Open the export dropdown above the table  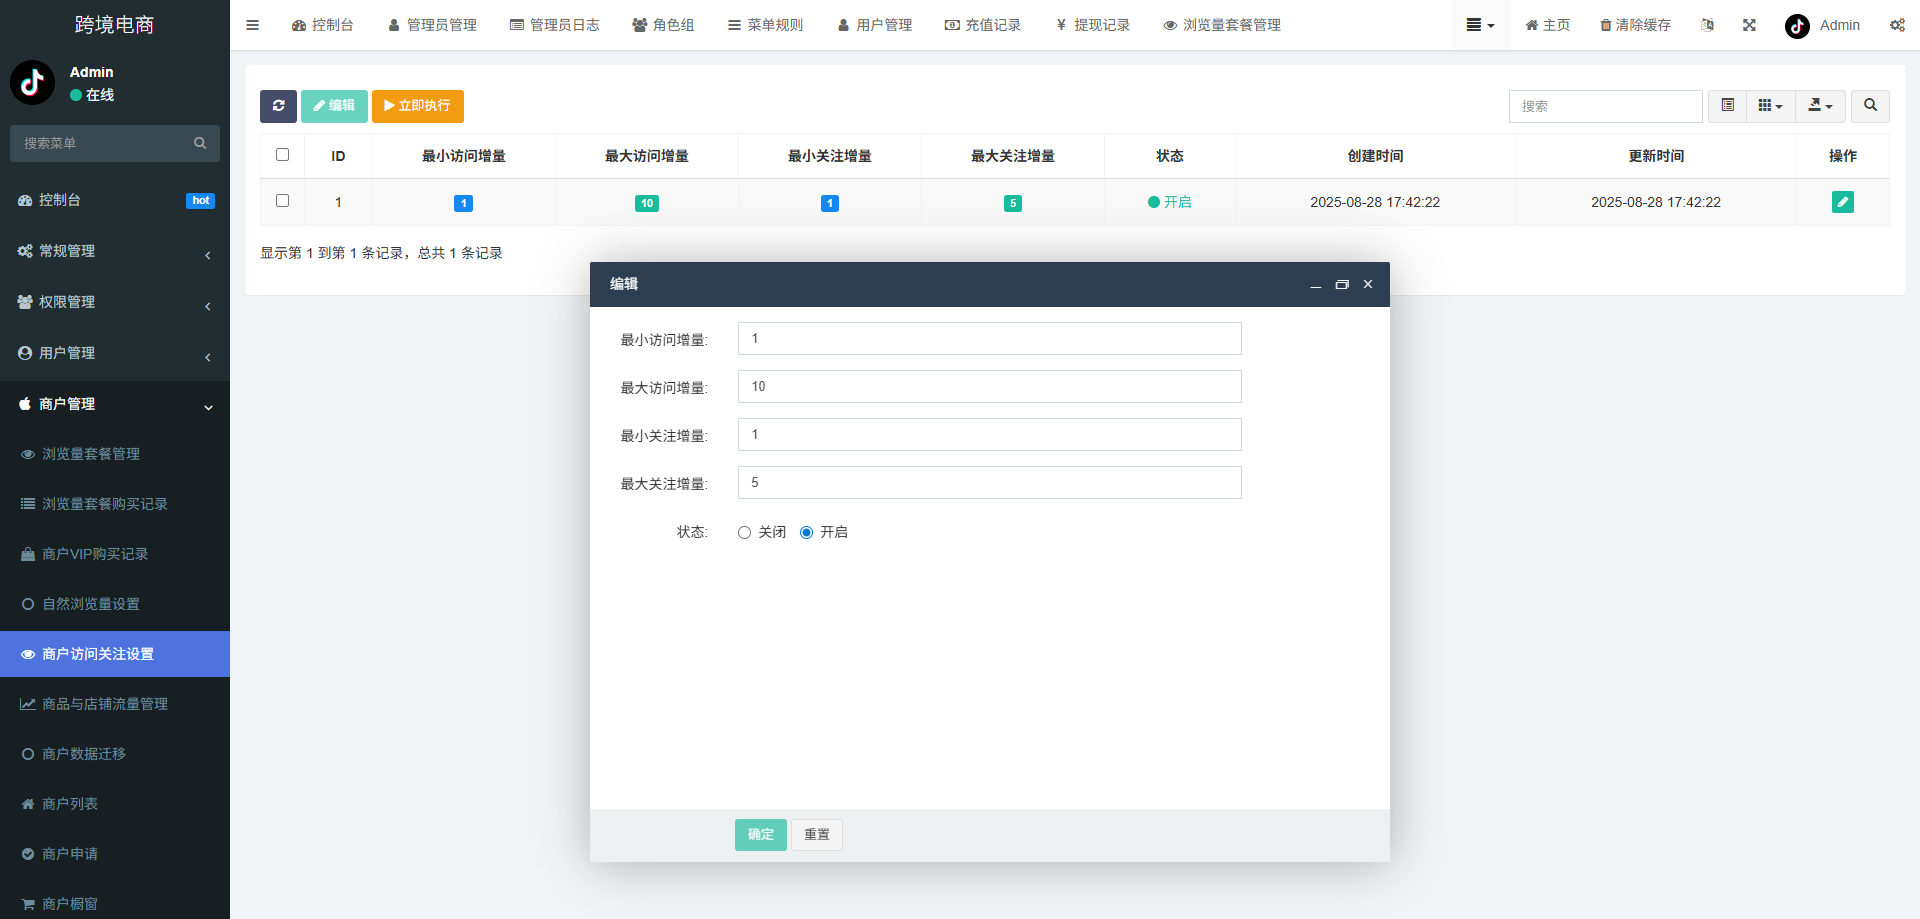1819,106
